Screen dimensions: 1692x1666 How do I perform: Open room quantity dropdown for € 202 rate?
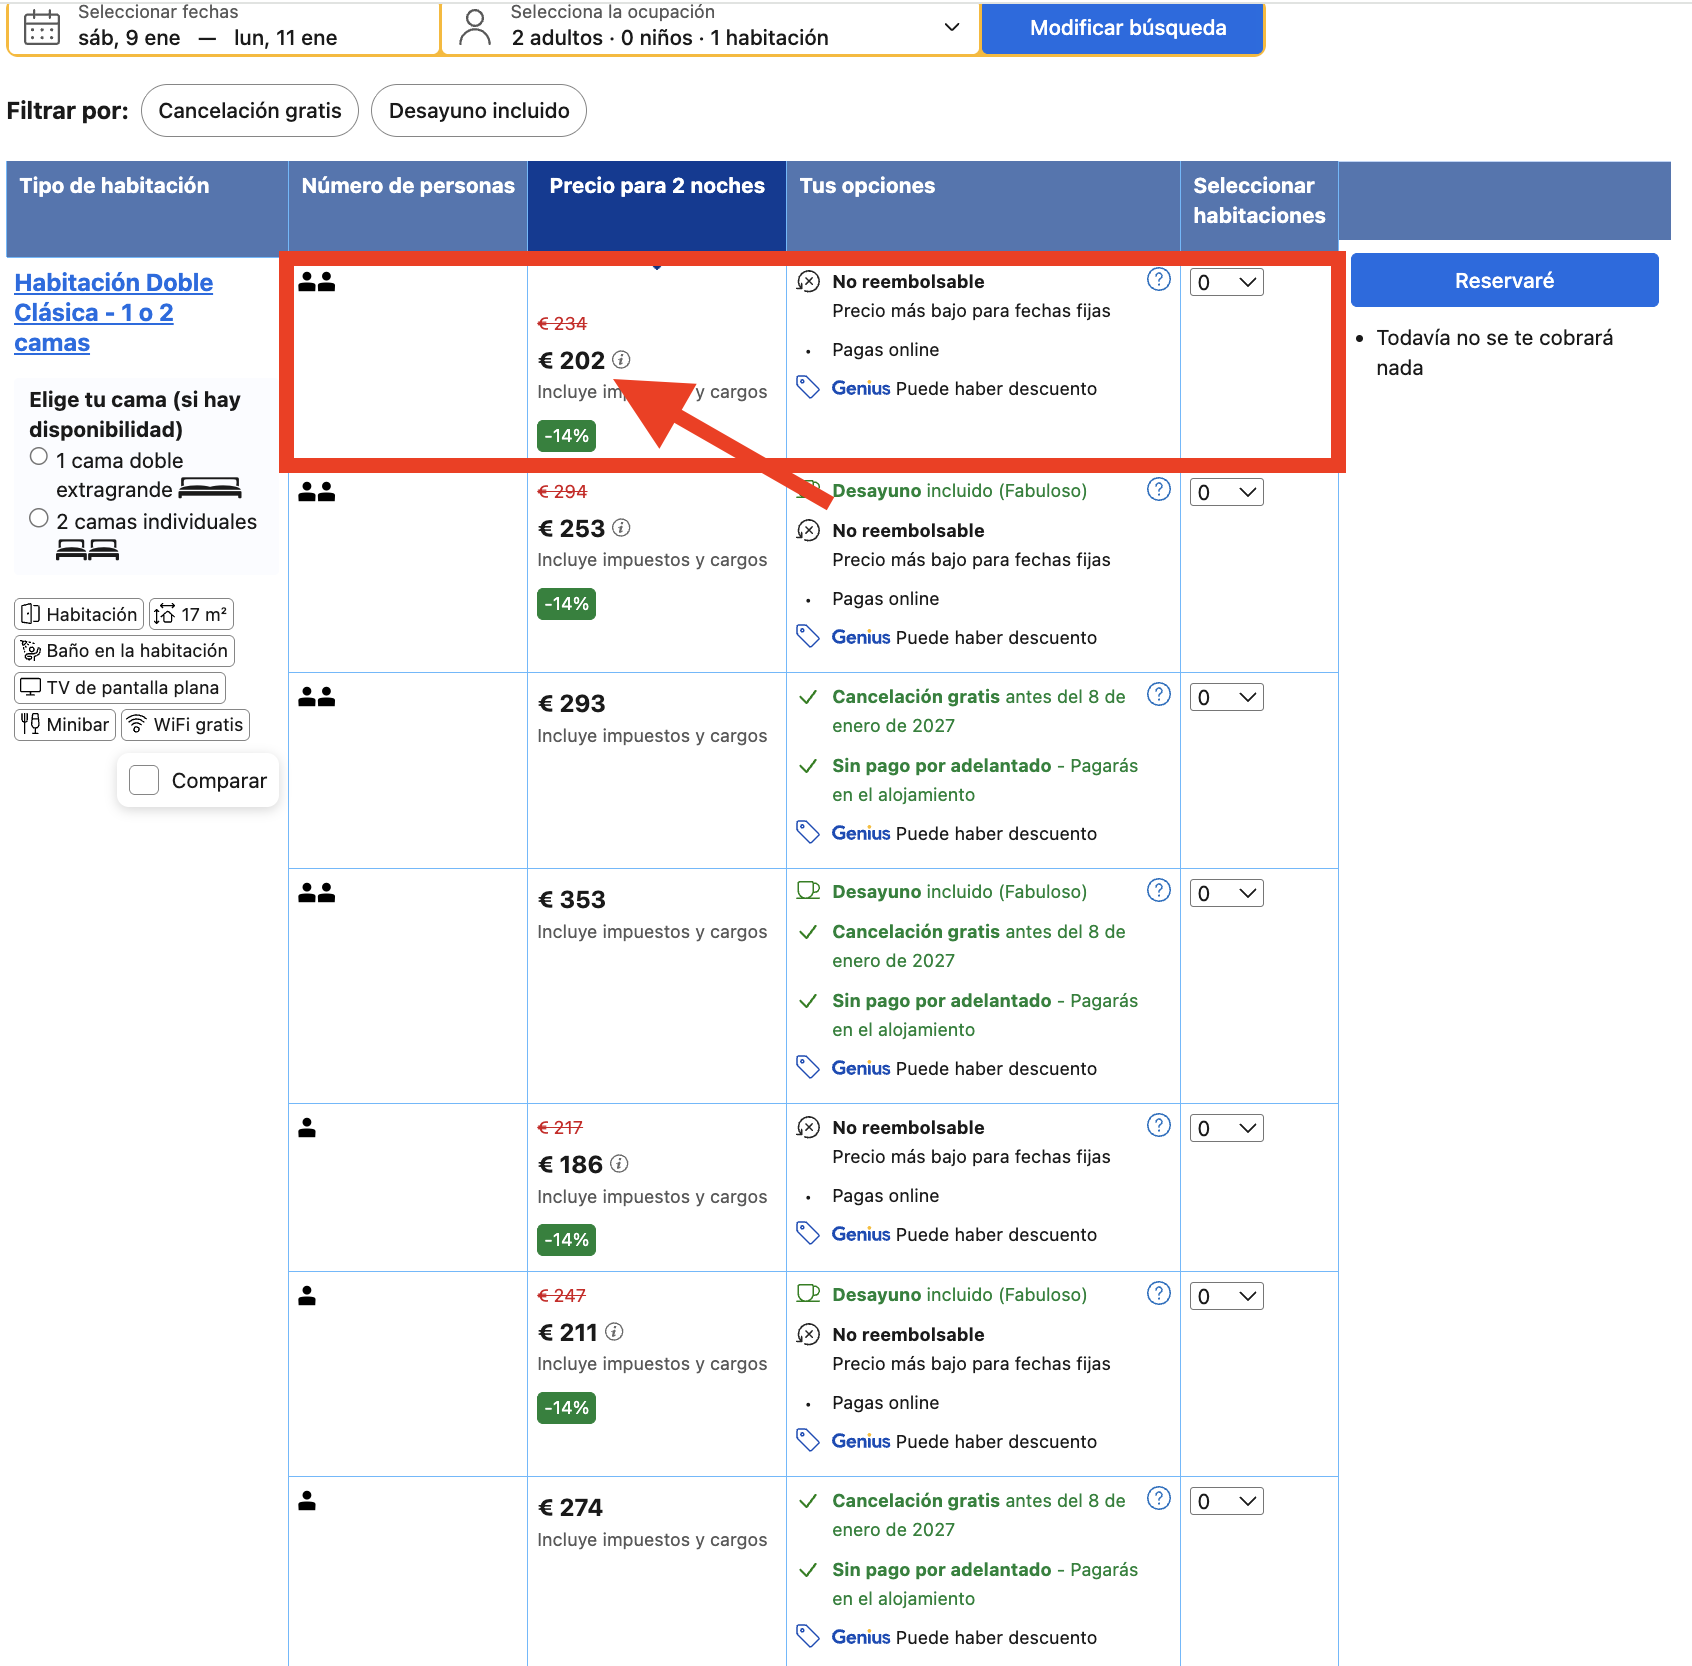click(x=1227, y=282)
